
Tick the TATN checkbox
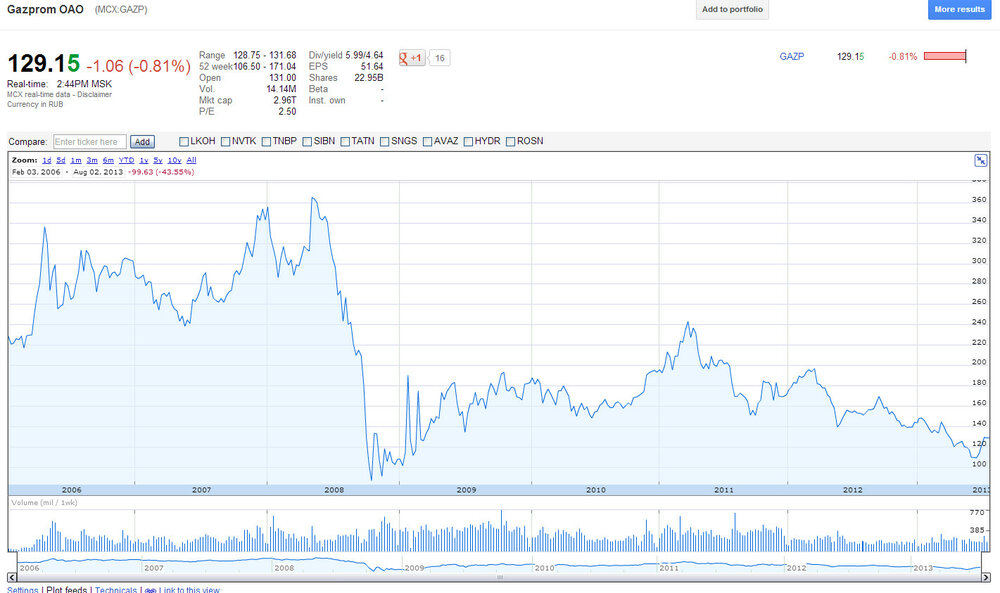pyautogui.click(x=345, y=142)
